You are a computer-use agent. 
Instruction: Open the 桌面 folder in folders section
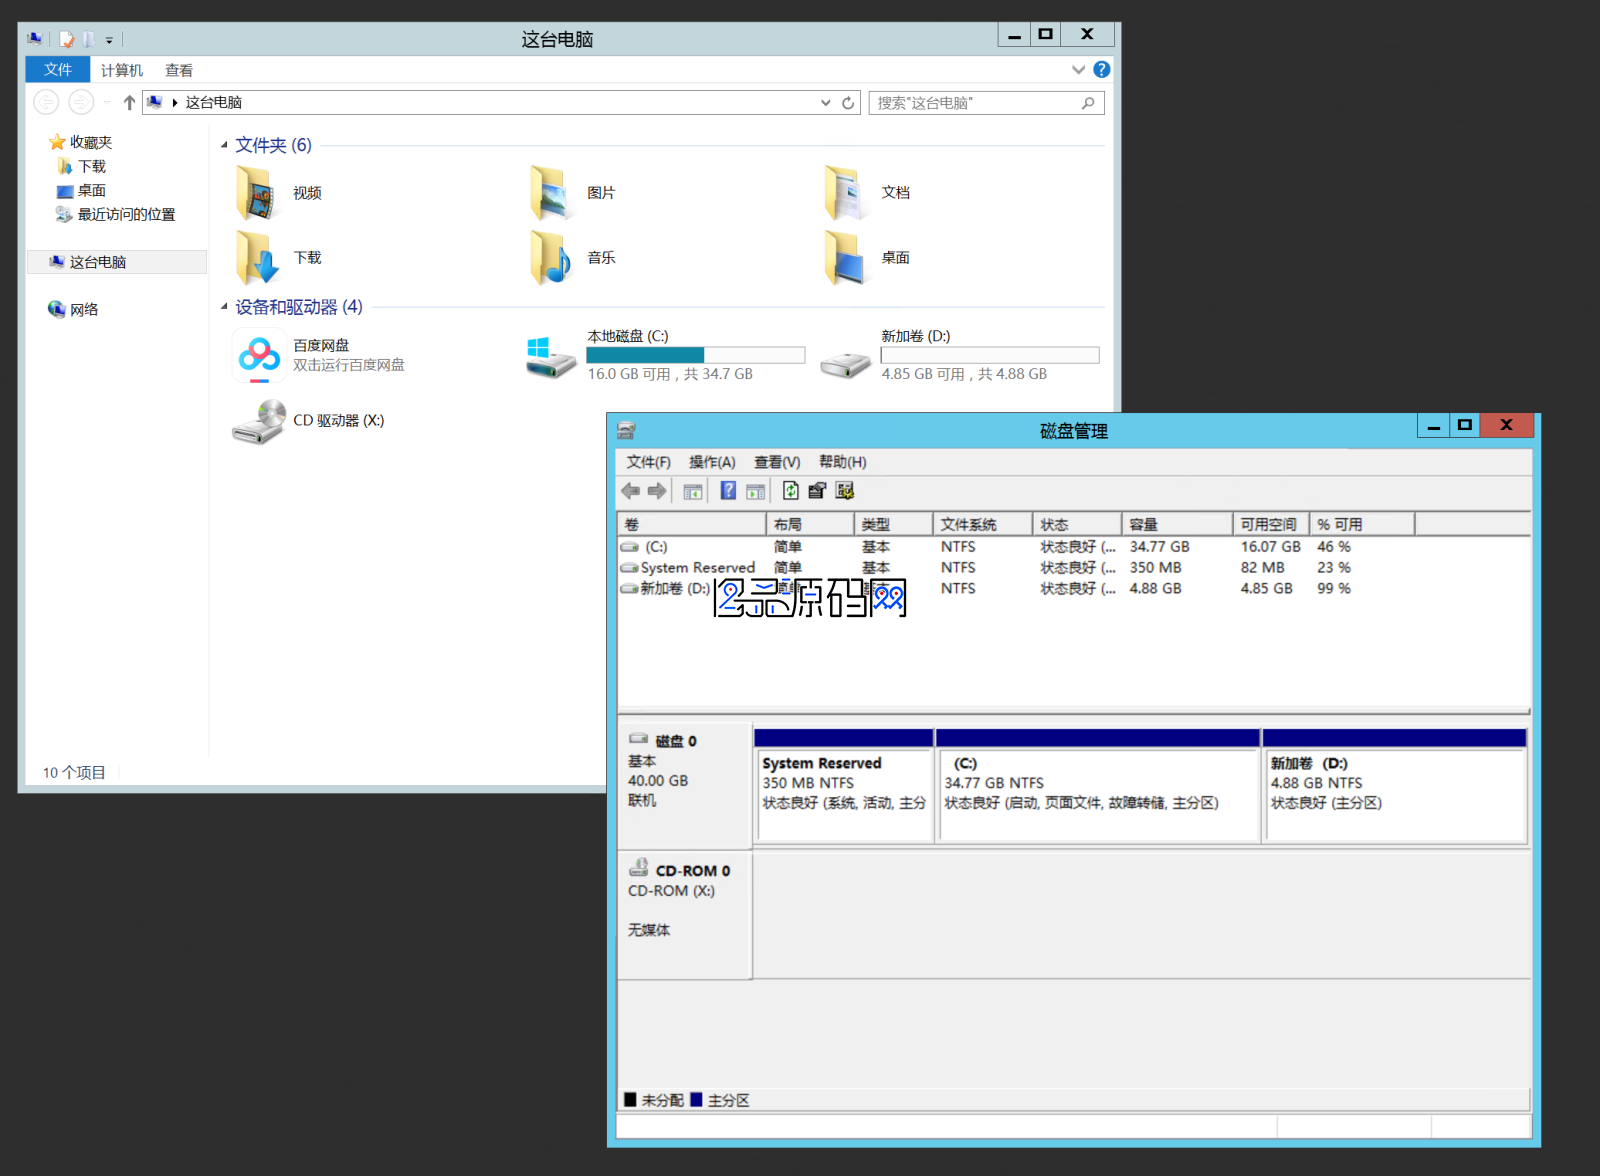845,258
